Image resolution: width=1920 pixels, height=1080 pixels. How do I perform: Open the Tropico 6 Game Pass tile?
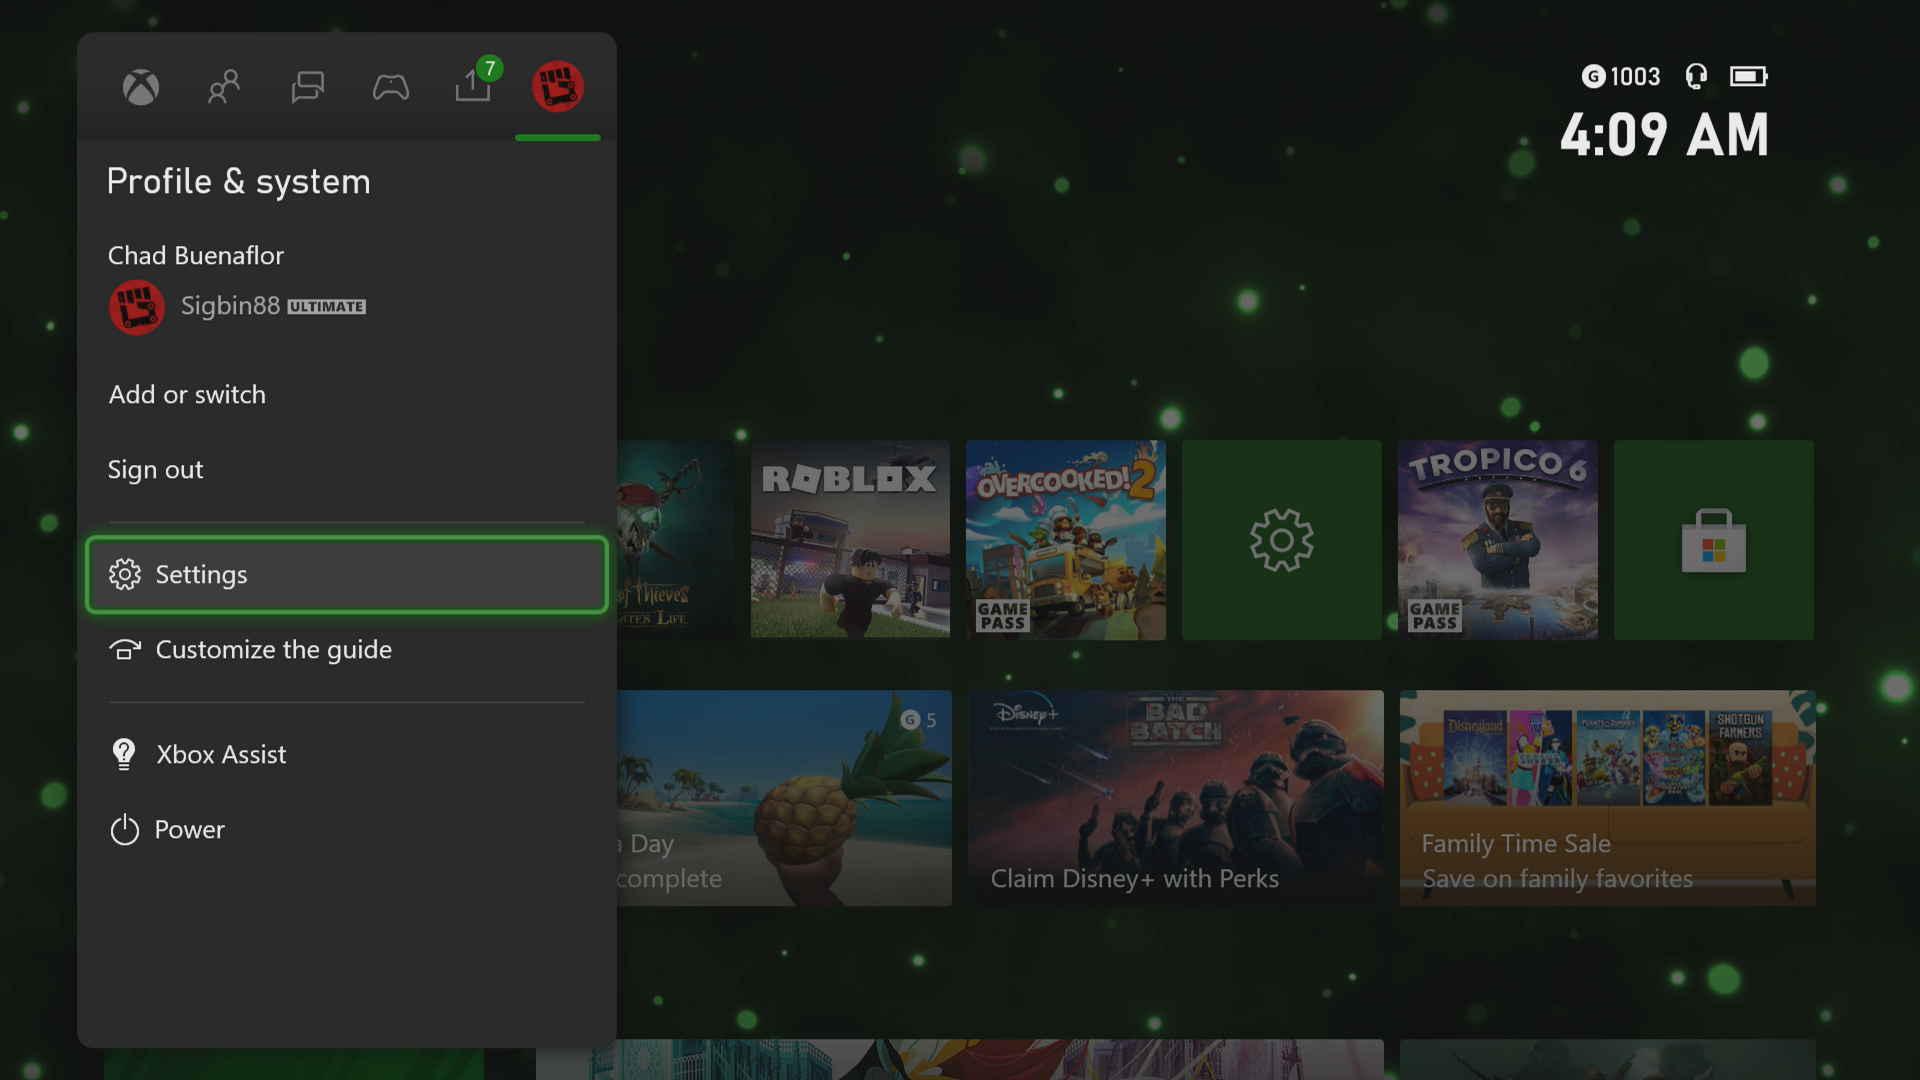tap(1498, 540)
